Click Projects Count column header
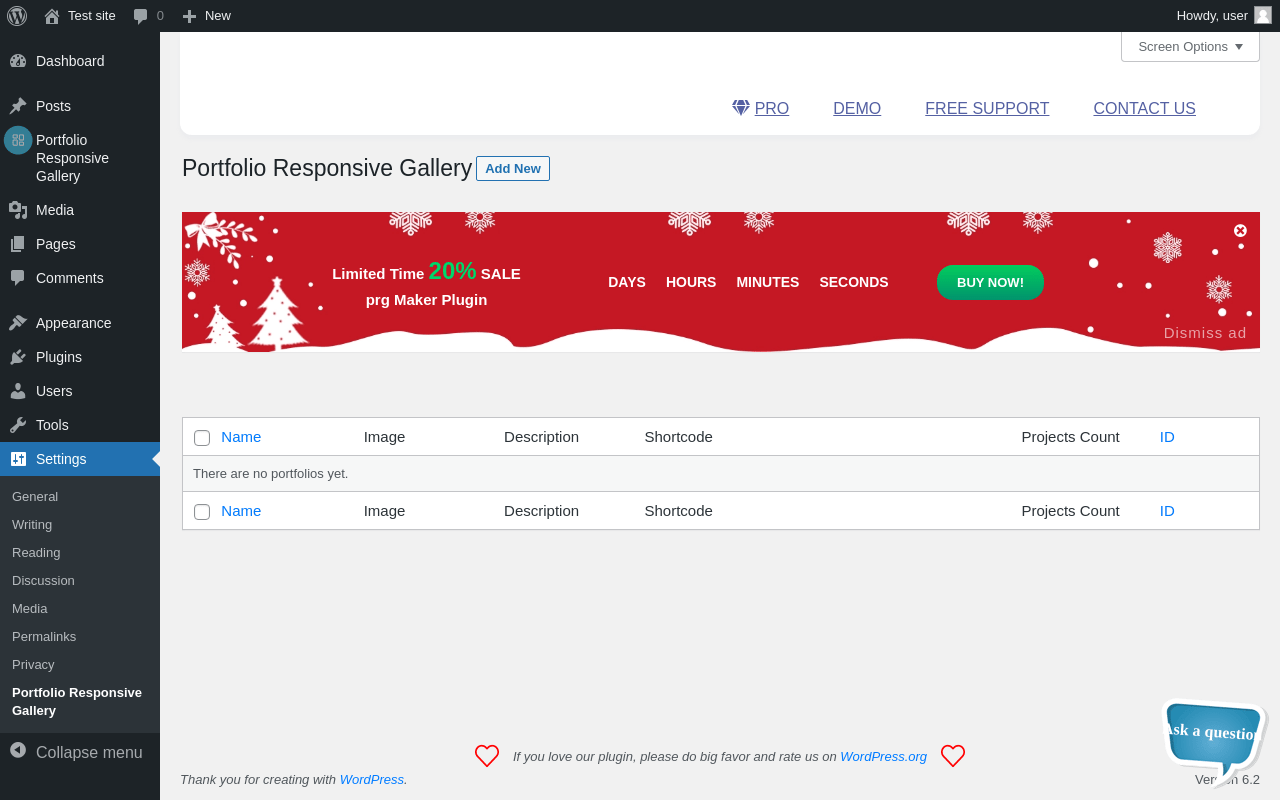This screenshot has height=800, width=1280. (1070, 437)
